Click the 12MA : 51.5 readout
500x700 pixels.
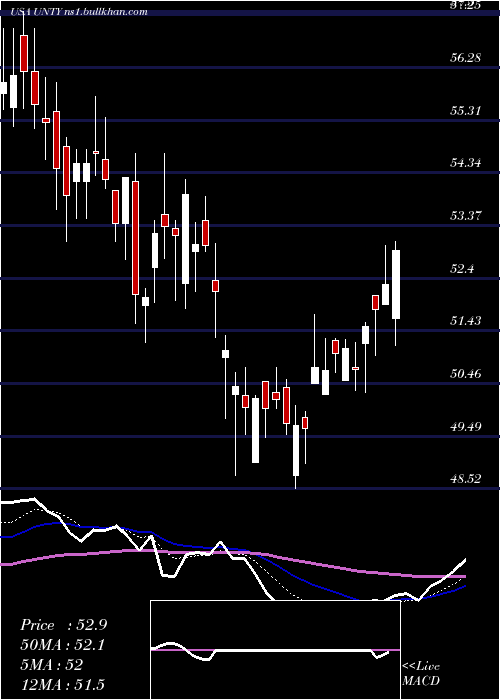point(62,684)
